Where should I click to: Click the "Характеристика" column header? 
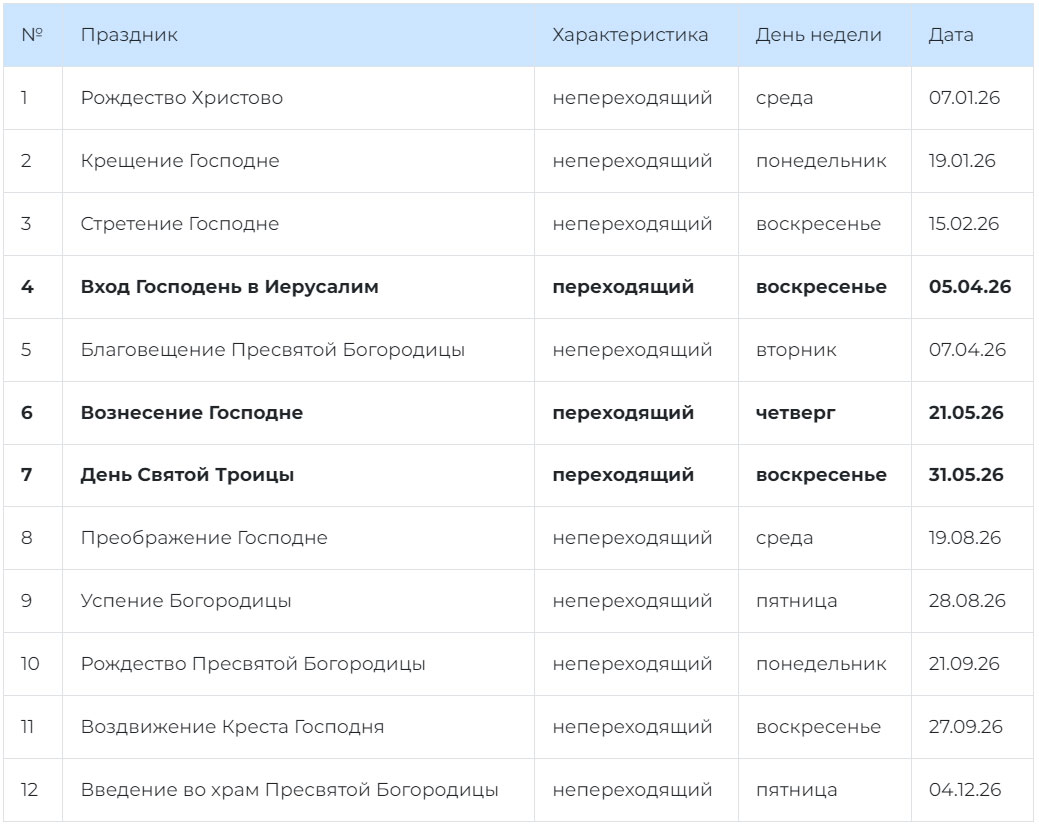tap(629, 35)
